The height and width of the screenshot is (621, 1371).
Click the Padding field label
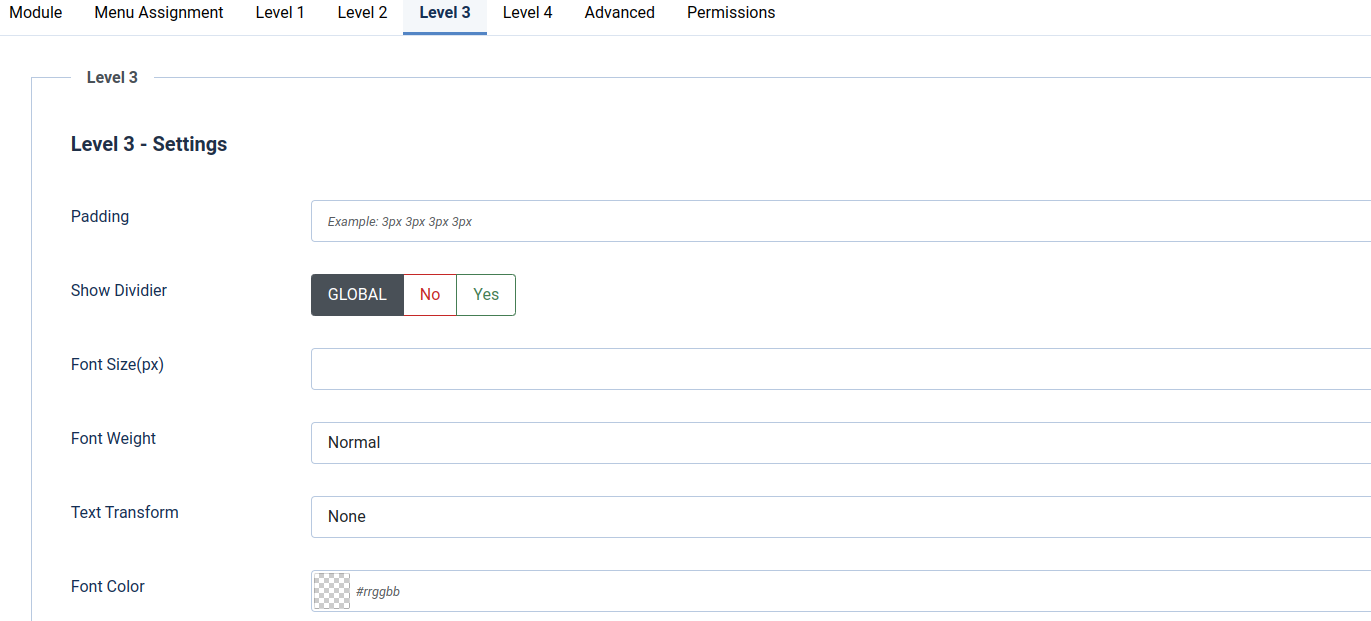click(100, 216)
